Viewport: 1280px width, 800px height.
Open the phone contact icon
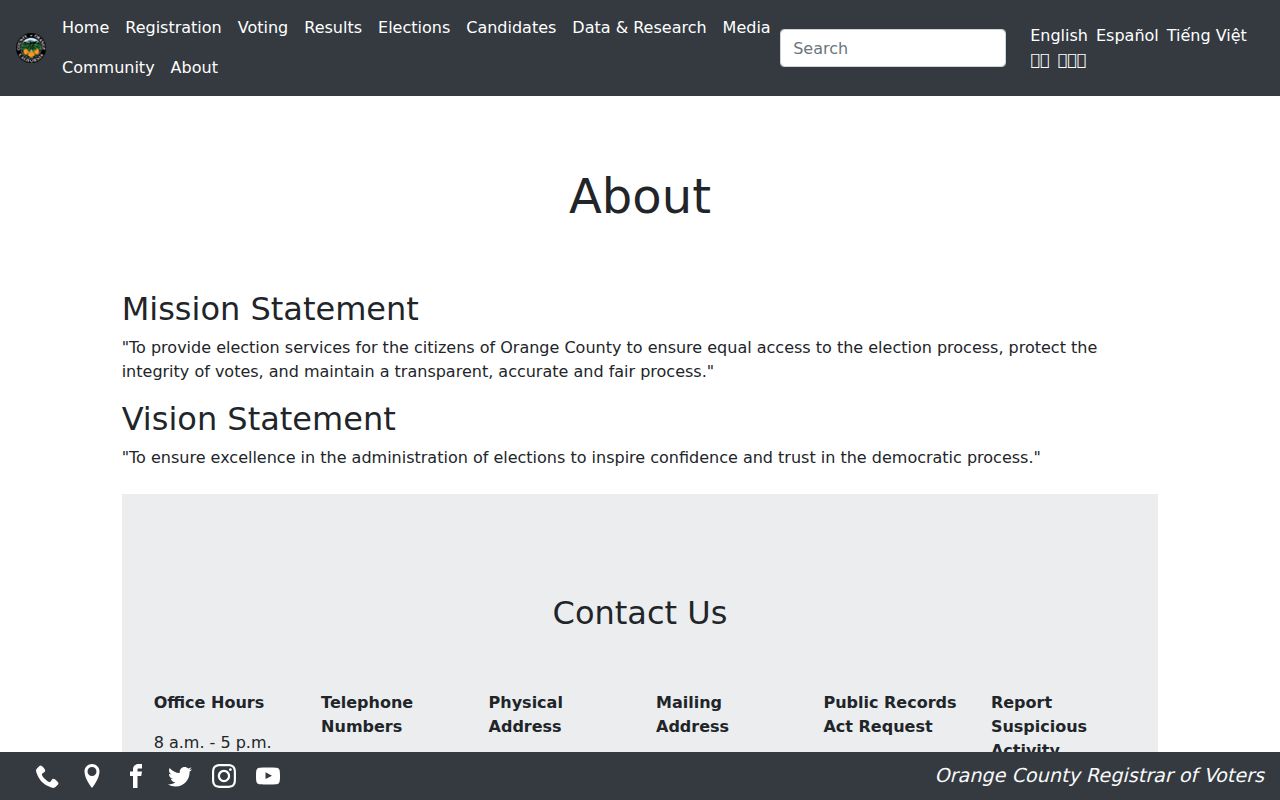pyautogui.click(x=47, y=776)
